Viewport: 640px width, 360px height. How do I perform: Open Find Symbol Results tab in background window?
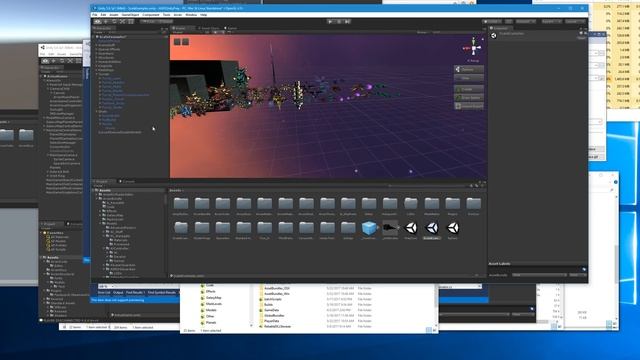click(x=162, y=293)
